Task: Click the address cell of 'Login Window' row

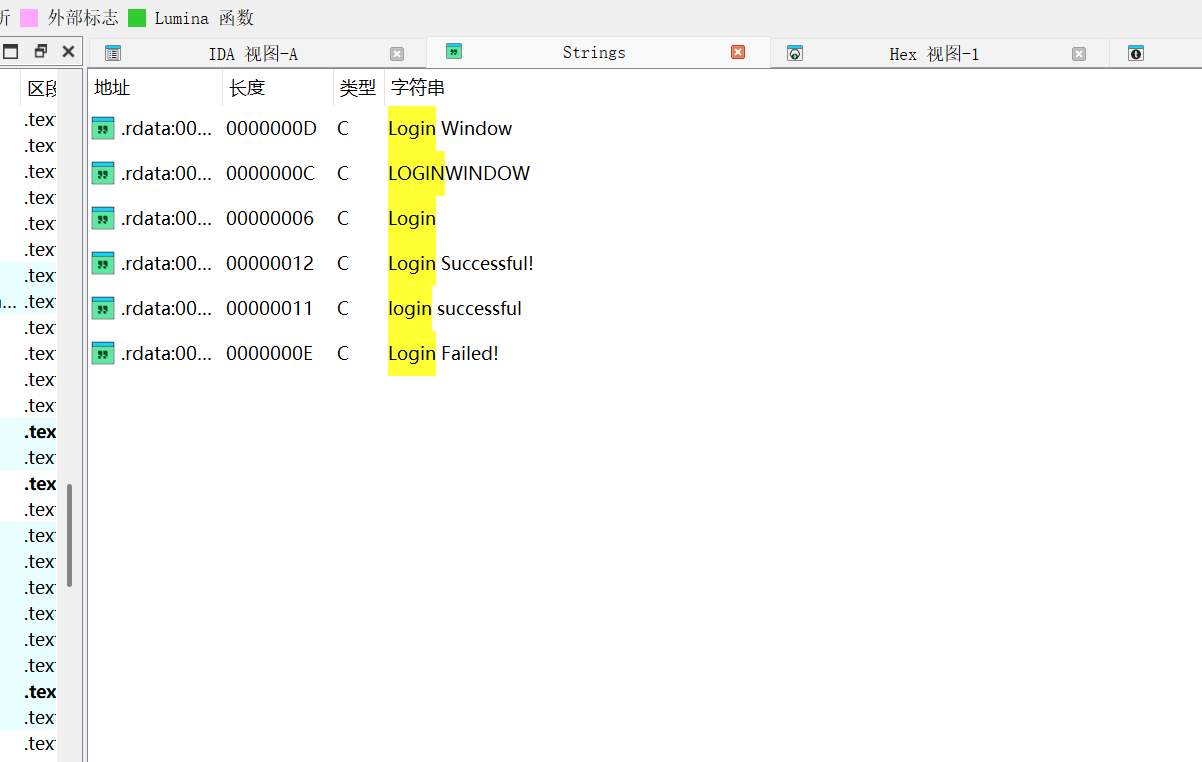Action: point(166,128)
